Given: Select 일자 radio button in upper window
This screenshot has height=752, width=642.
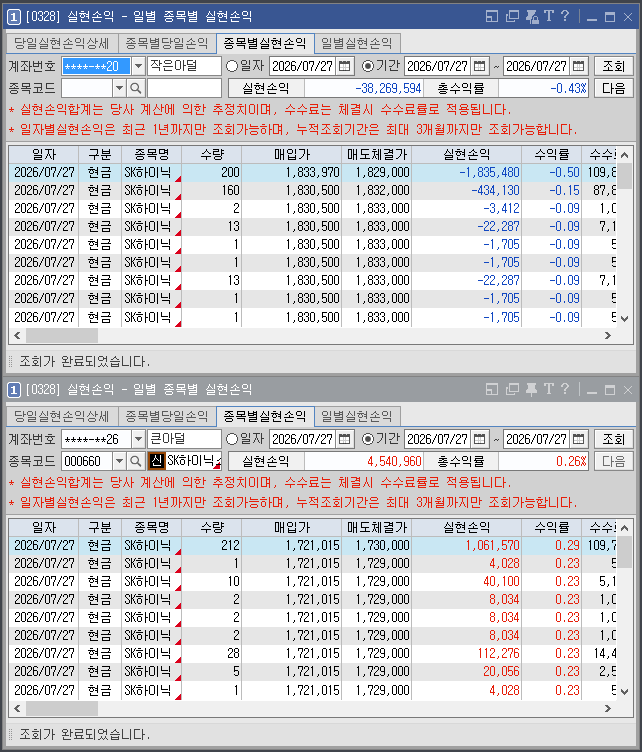Looking at the screenshot, I should click(232, 66).
